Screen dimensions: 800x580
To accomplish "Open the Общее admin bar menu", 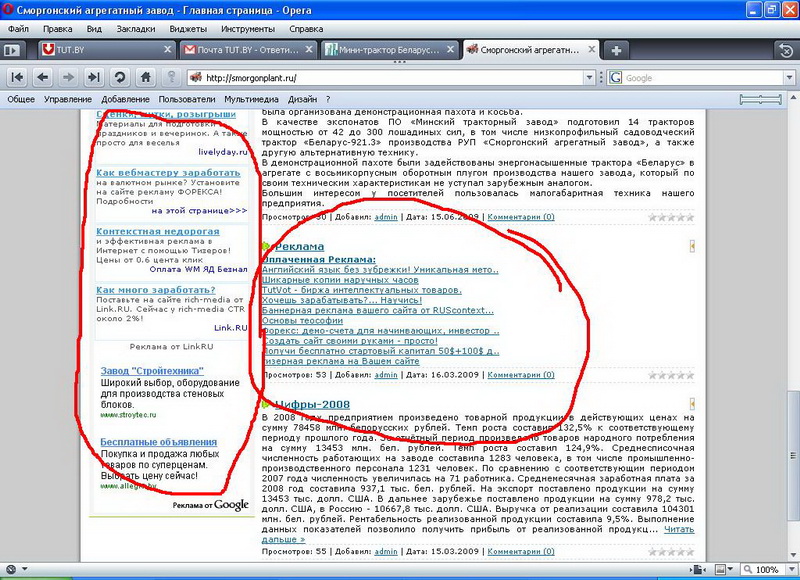I will pyautogui.click(x=21, y=99).
